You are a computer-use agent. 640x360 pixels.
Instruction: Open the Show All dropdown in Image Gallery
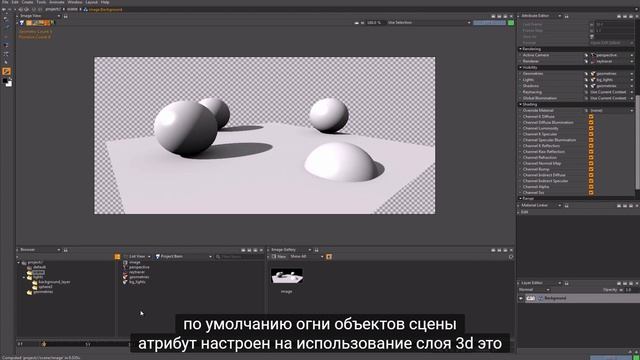click(x=307, y=257)
